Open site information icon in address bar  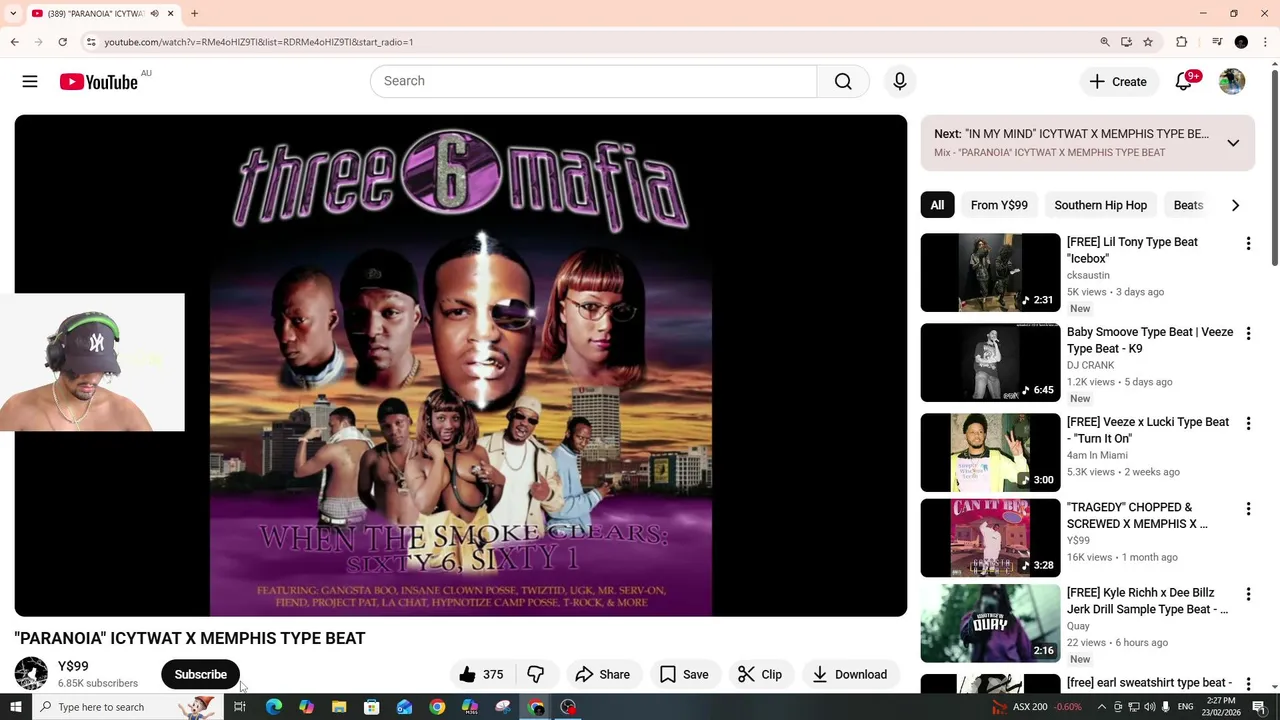tap(91, 42)
